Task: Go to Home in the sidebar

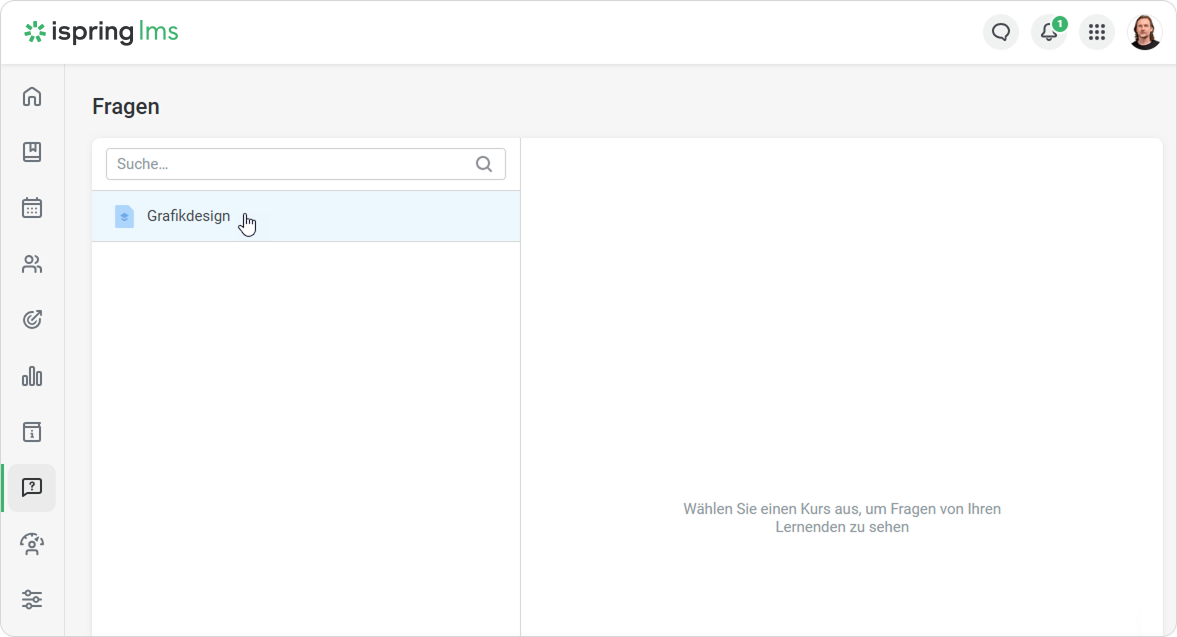Action: tap(32, 97)
